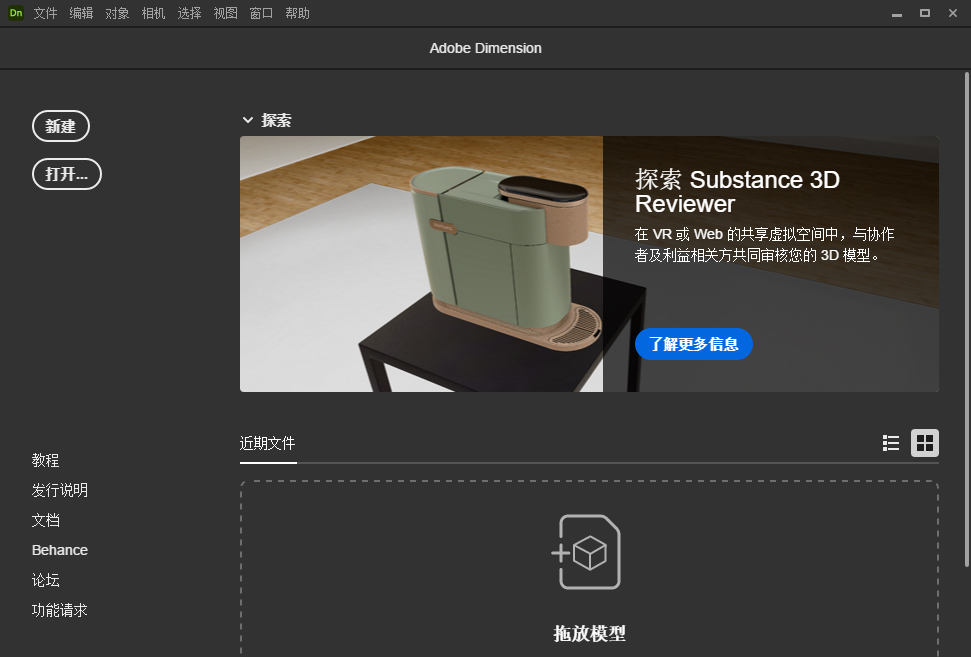Open the 相机 menu
Screen dimensions: 971x657
click(153, 13)
